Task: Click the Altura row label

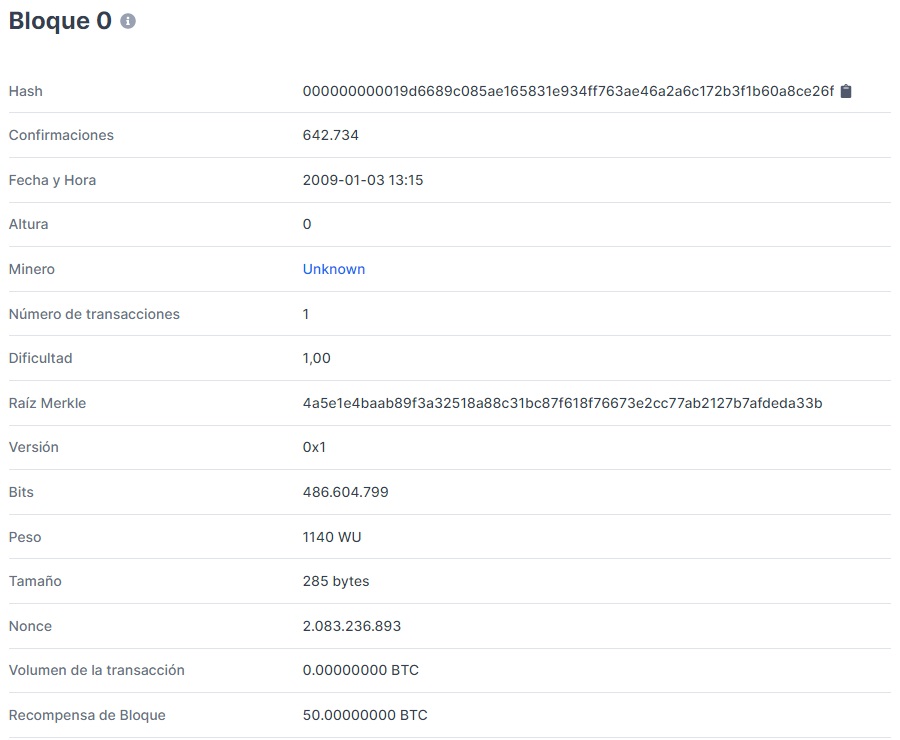Action: [x=28, y=224]
